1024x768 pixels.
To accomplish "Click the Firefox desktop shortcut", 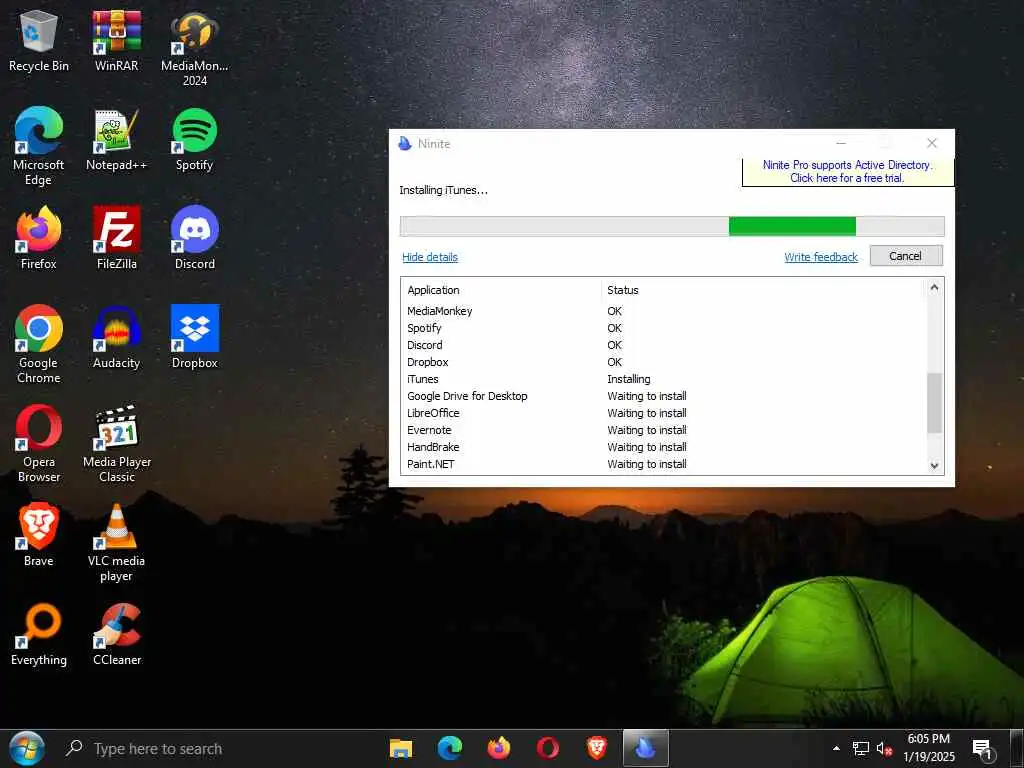I will 39,238.
